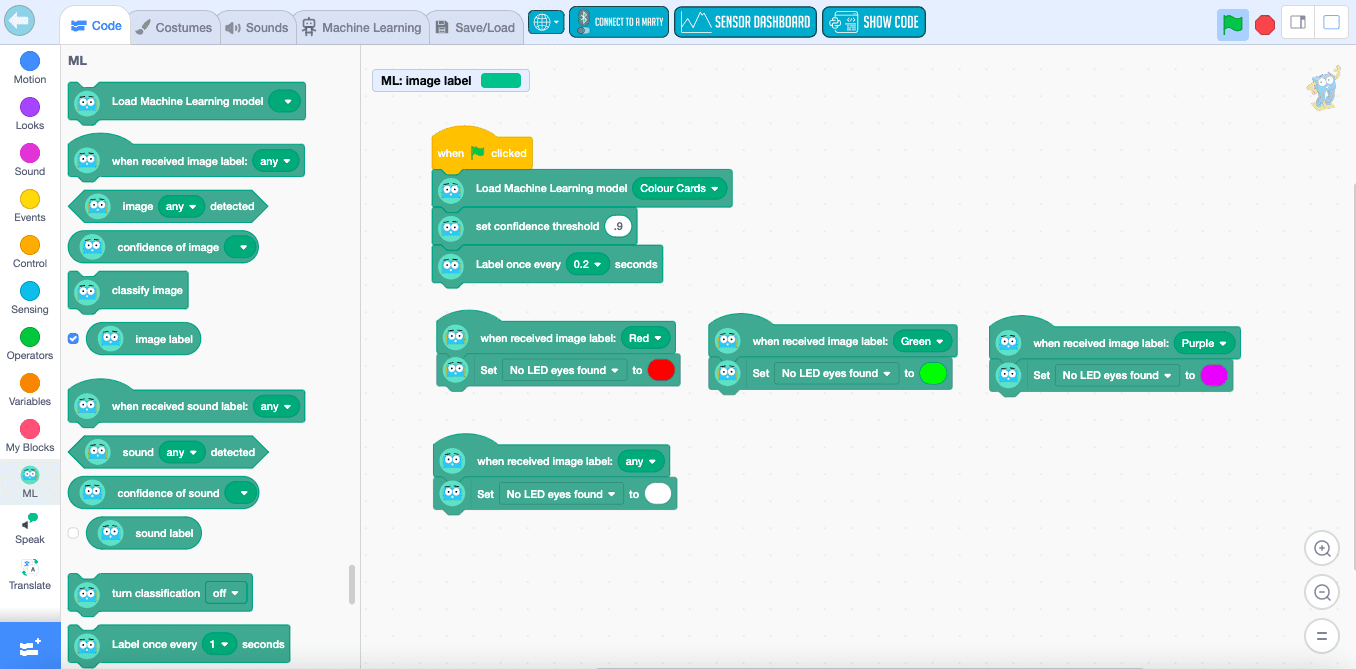Open the 'Purple' image label dropdown
The height and width of the screenshot is (669, 1356).
pos(1204,343)
